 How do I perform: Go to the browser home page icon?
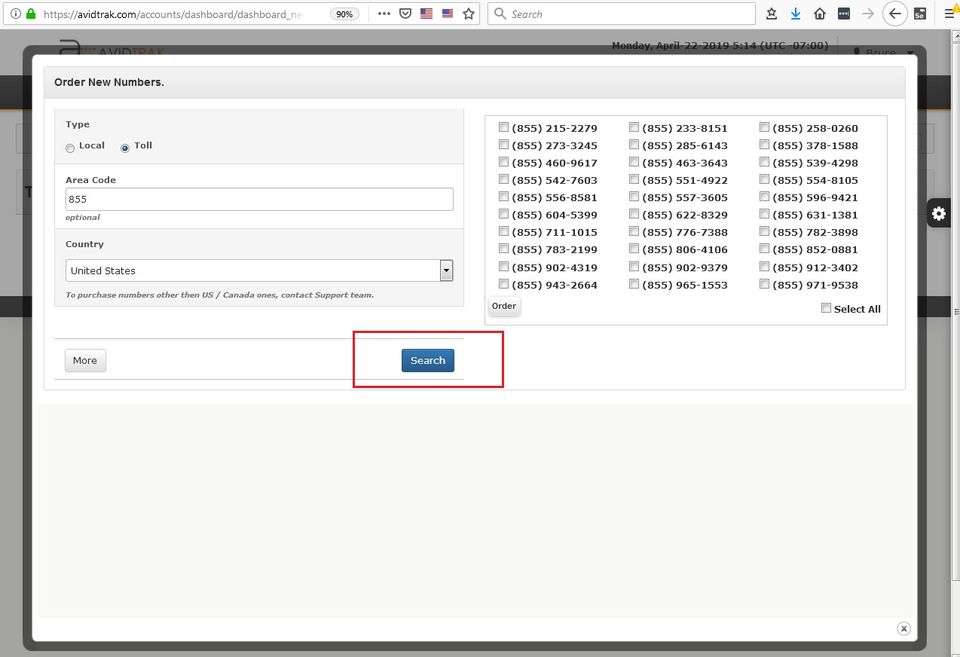[x=820, y=13]
